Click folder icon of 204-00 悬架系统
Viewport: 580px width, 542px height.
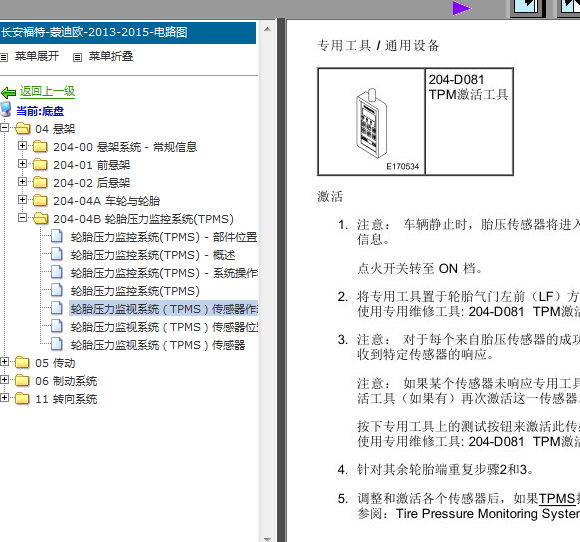[x=40, y=147]
